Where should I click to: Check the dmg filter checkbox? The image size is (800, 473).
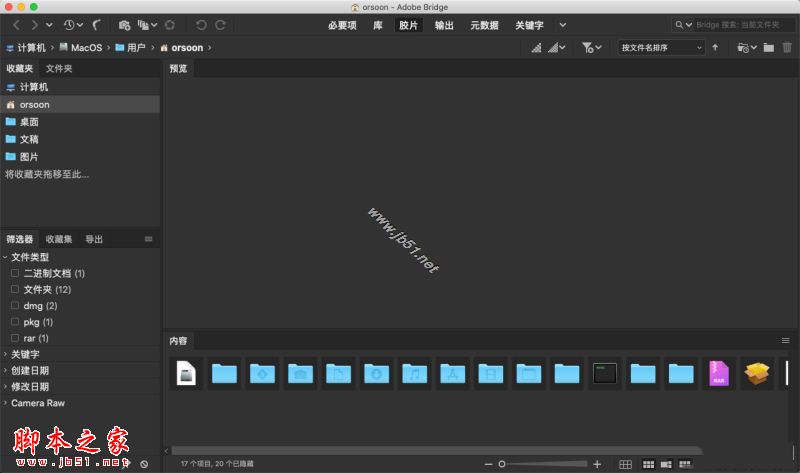click(15, 306)
